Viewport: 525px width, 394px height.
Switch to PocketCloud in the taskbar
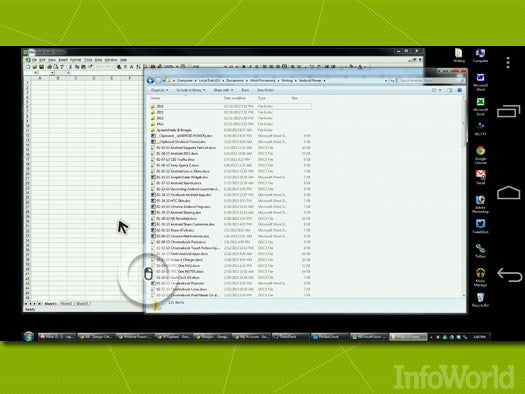point(329,337)
